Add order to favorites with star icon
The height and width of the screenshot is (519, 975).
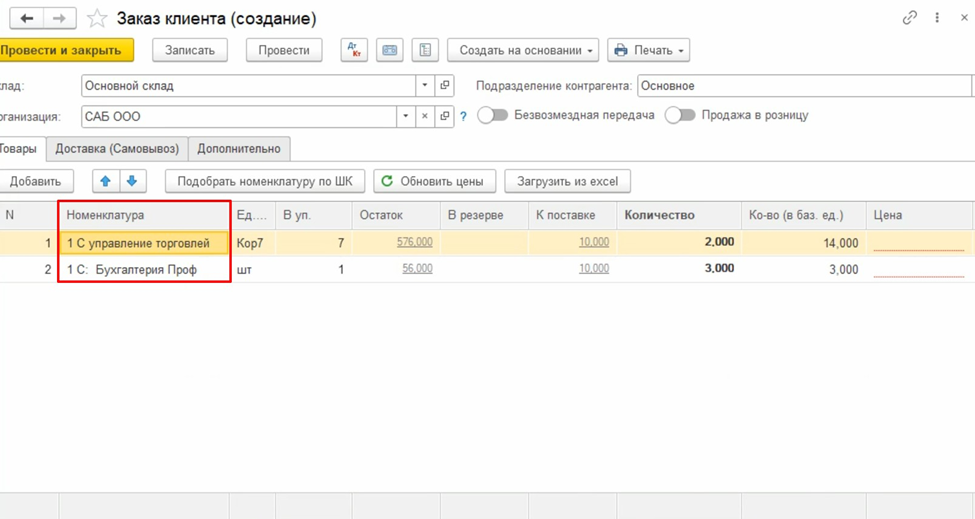click(96, 19)
